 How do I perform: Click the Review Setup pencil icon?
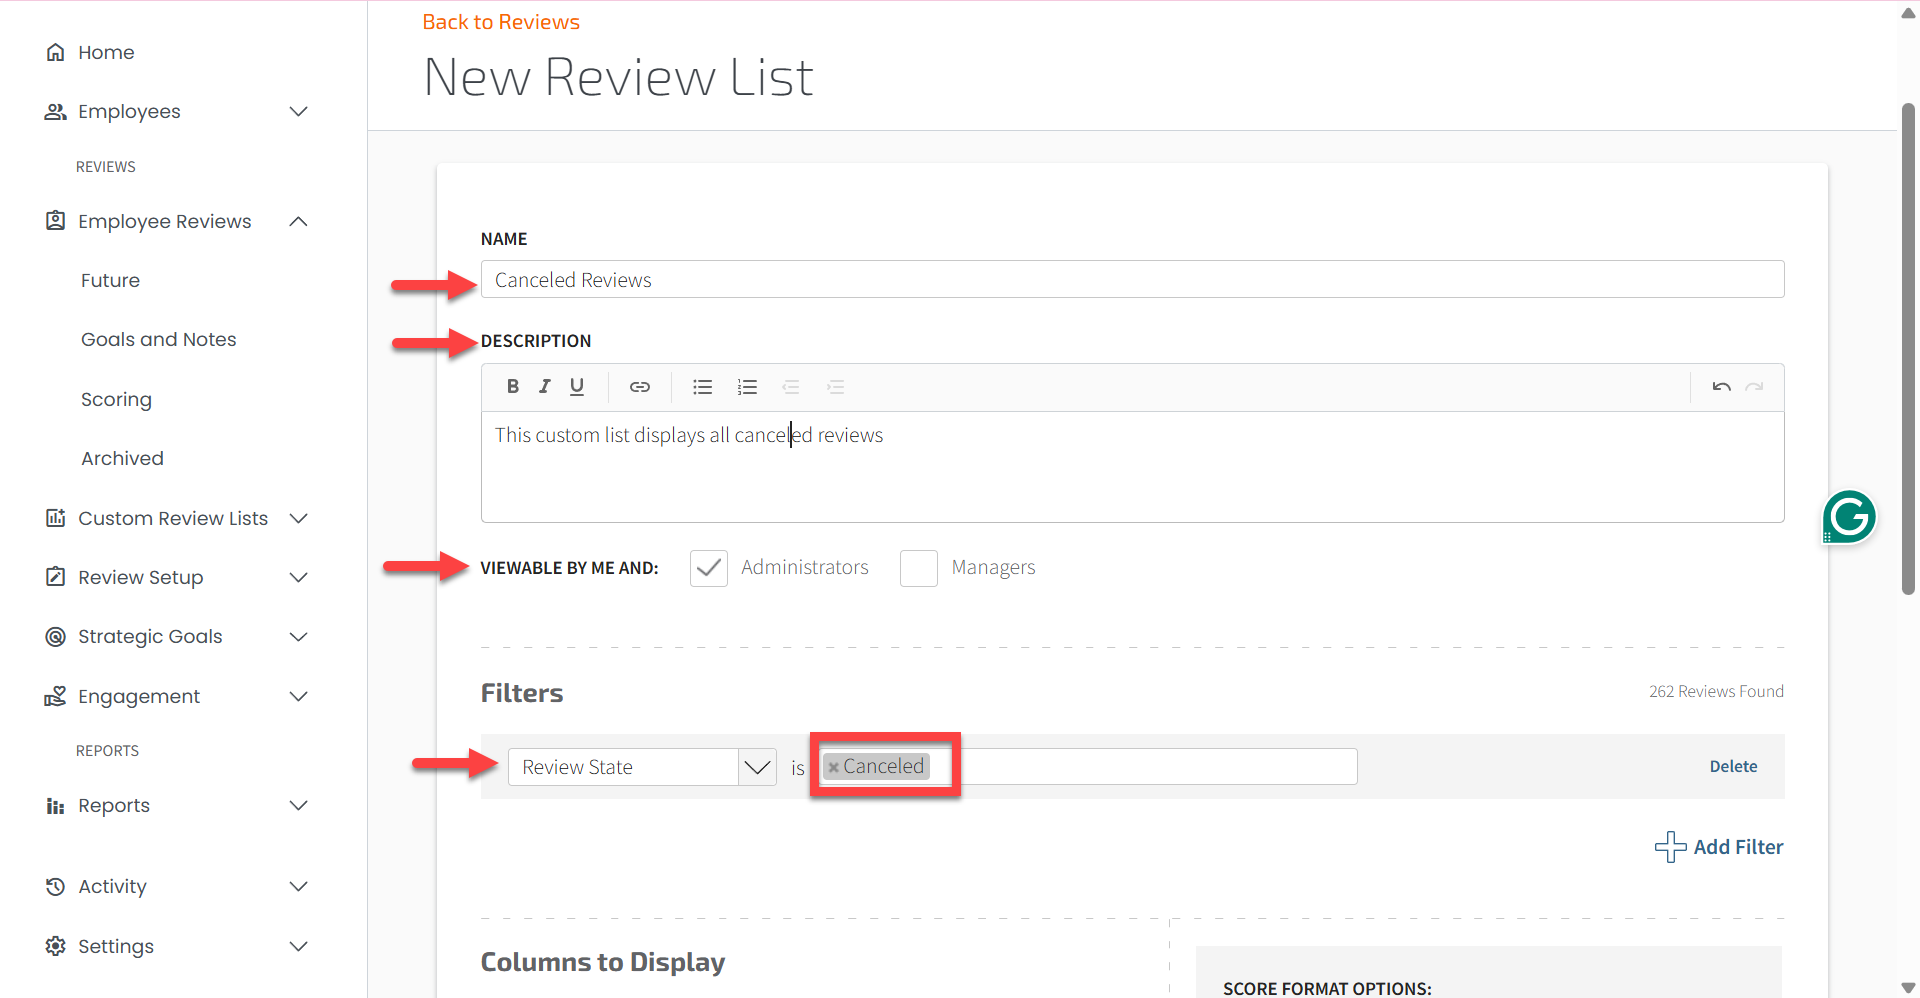pyautogui.click(x=56, y=577)
